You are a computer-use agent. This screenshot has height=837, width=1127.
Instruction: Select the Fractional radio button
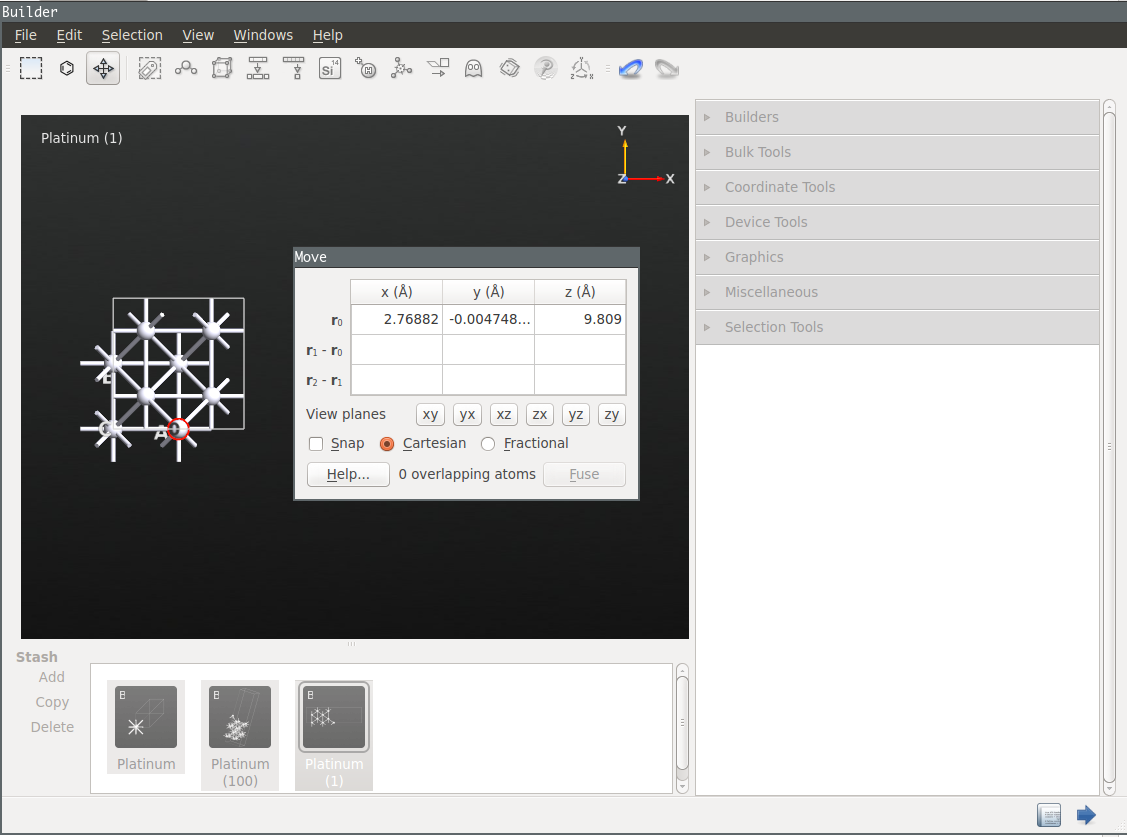pyautogui.click(x=488, y=444)
